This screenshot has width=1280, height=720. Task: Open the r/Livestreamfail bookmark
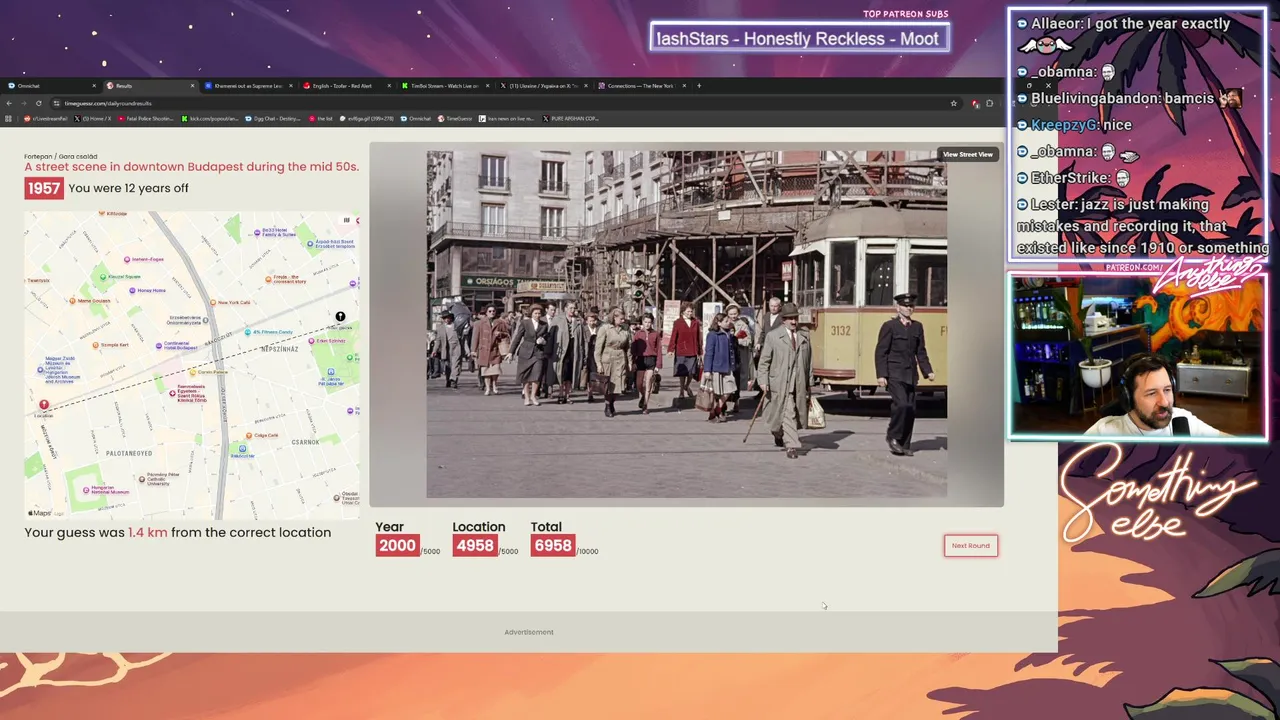click(46, 118)
